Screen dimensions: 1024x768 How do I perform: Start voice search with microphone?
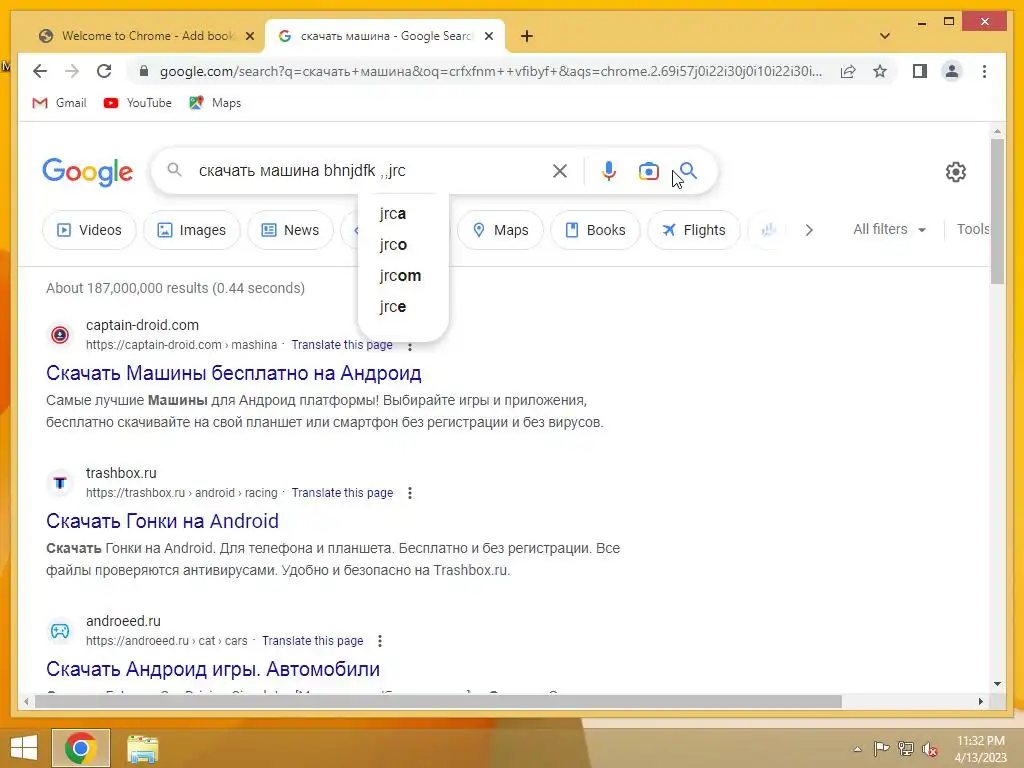click(609, 171)
